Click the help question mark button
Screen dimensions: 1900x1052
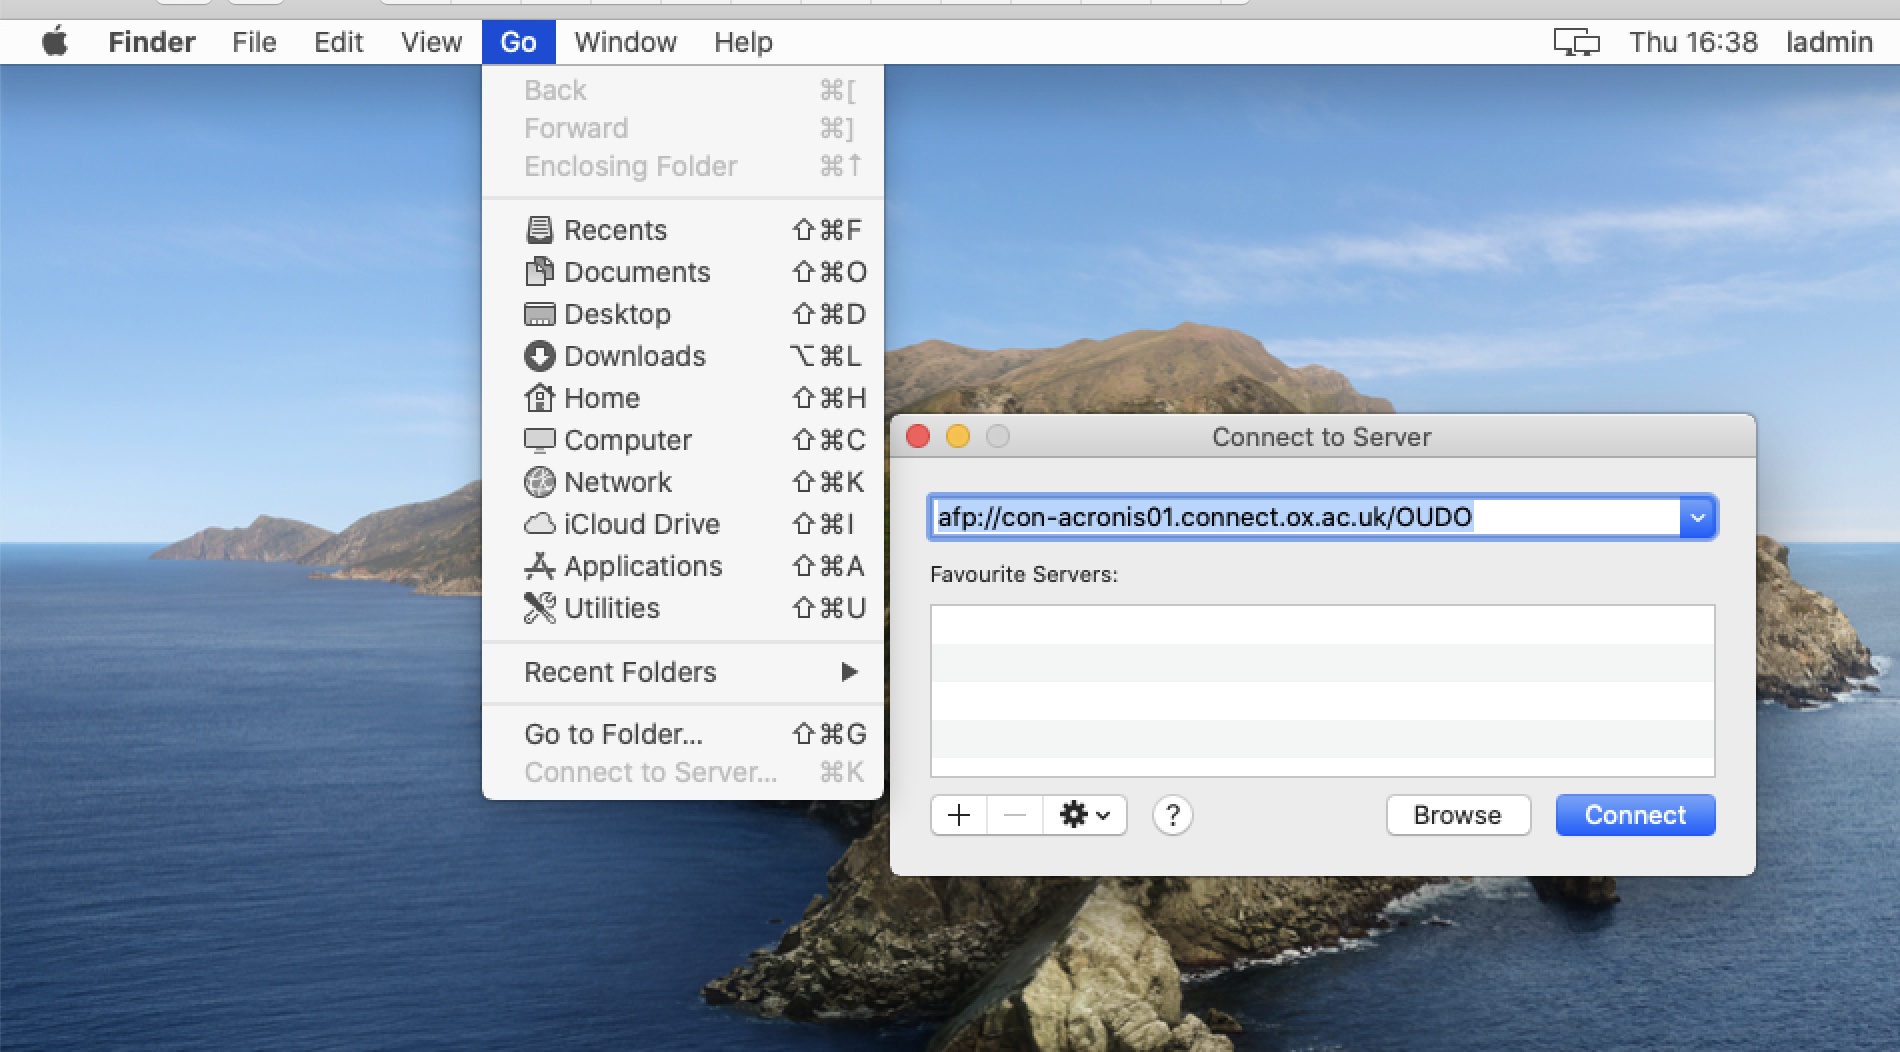[x=1172, y=815]
